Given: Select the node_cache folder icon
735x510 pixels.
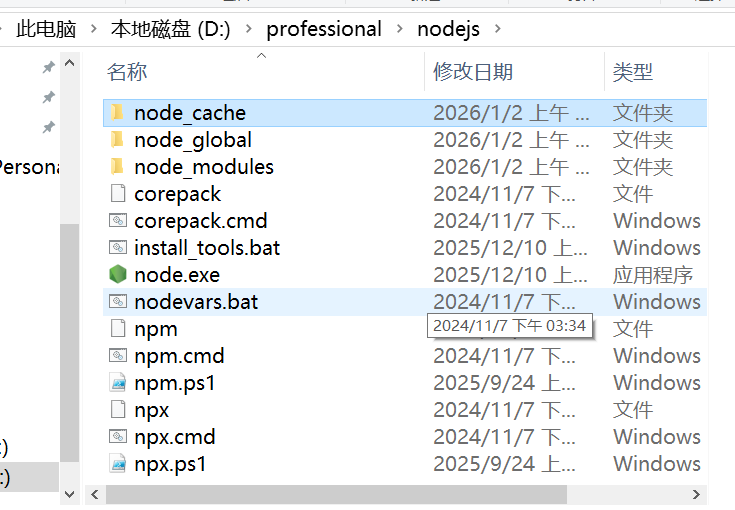Looking at the screenshot, I should click(117, 112).
